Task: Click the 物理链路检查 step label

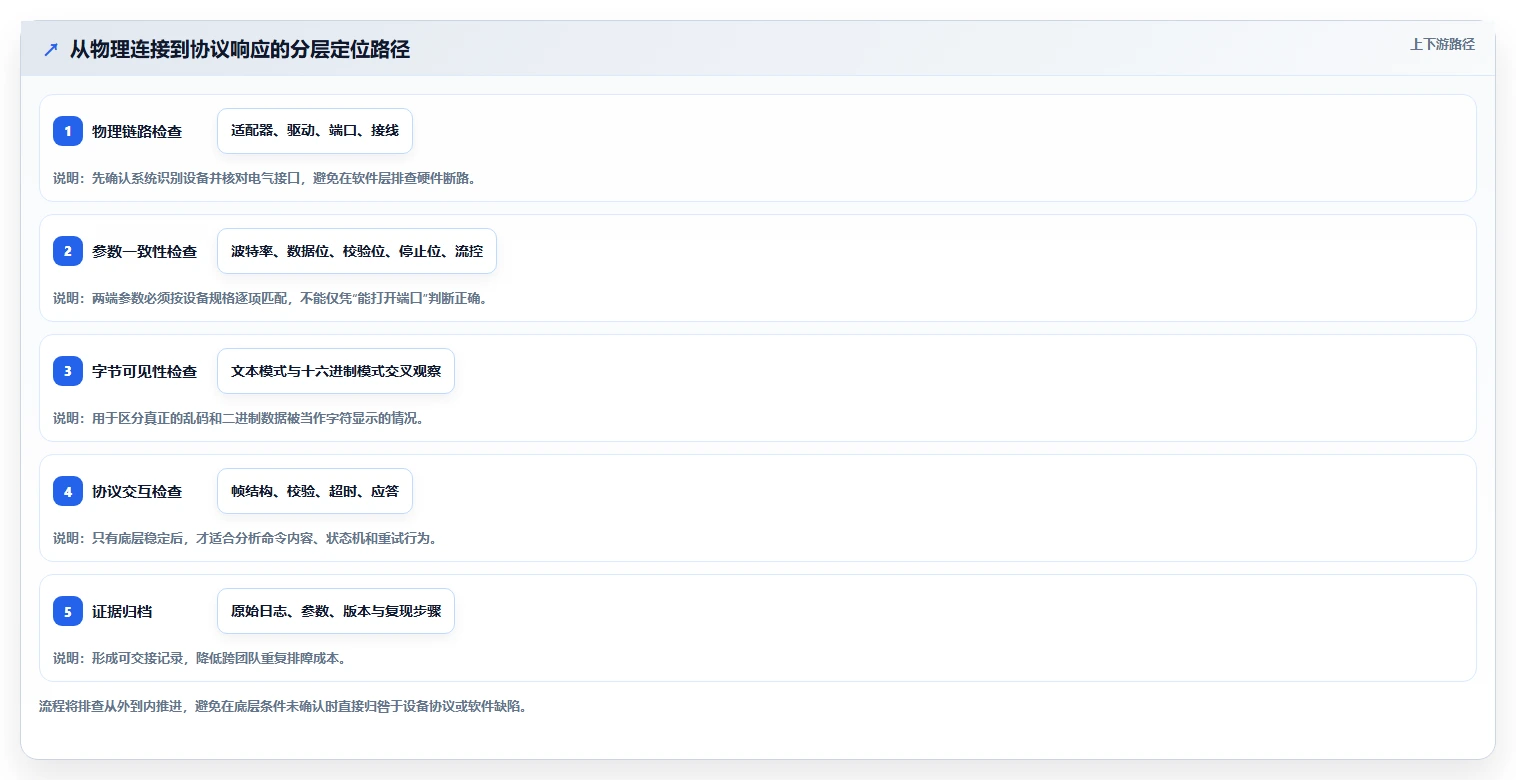Action: [137, 131]
